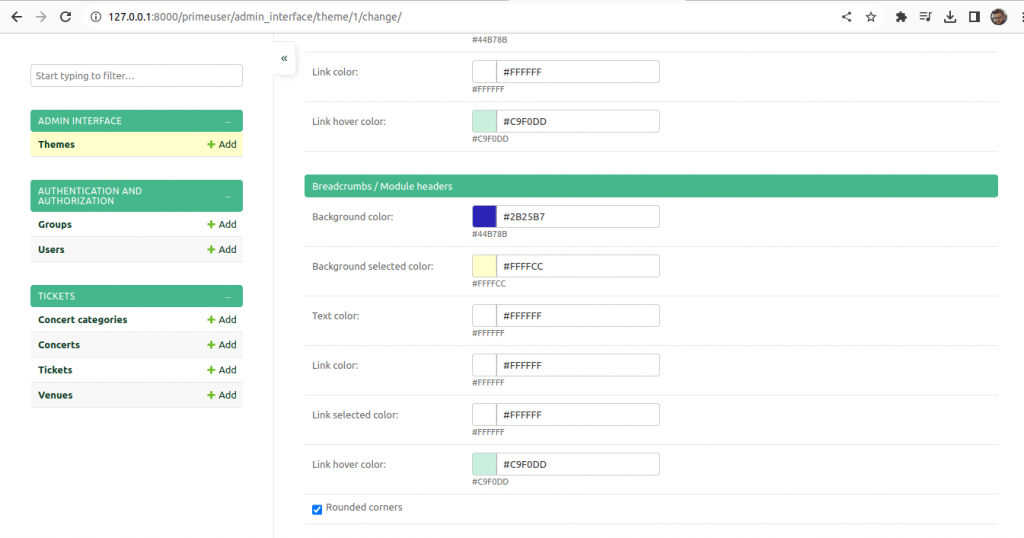Click the share icon in the address bar

[x=846, y=17]
